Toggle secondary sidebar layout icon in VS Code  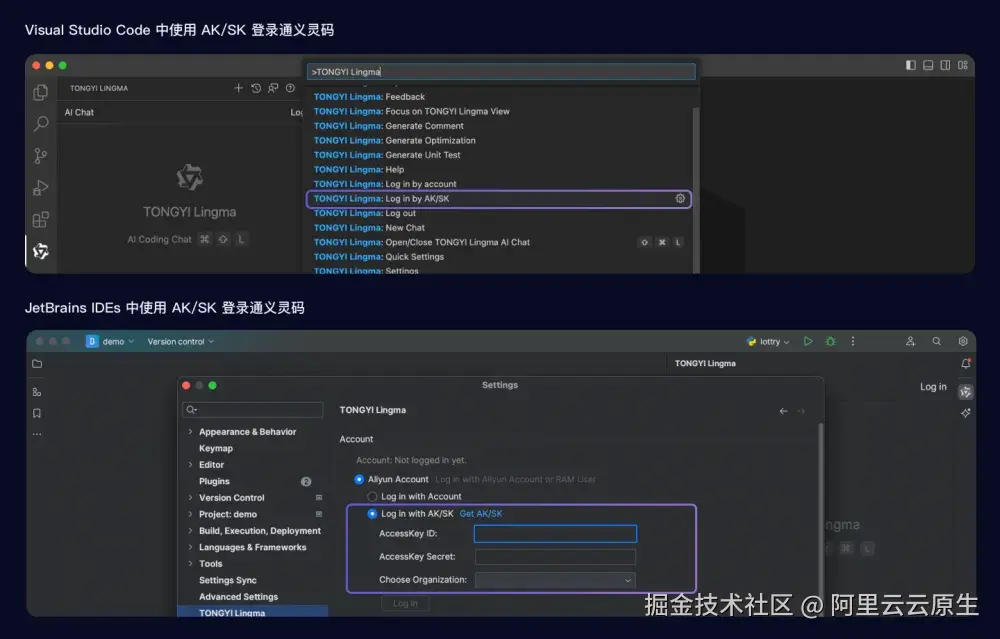pyautogui.click(x=945, y=65)
